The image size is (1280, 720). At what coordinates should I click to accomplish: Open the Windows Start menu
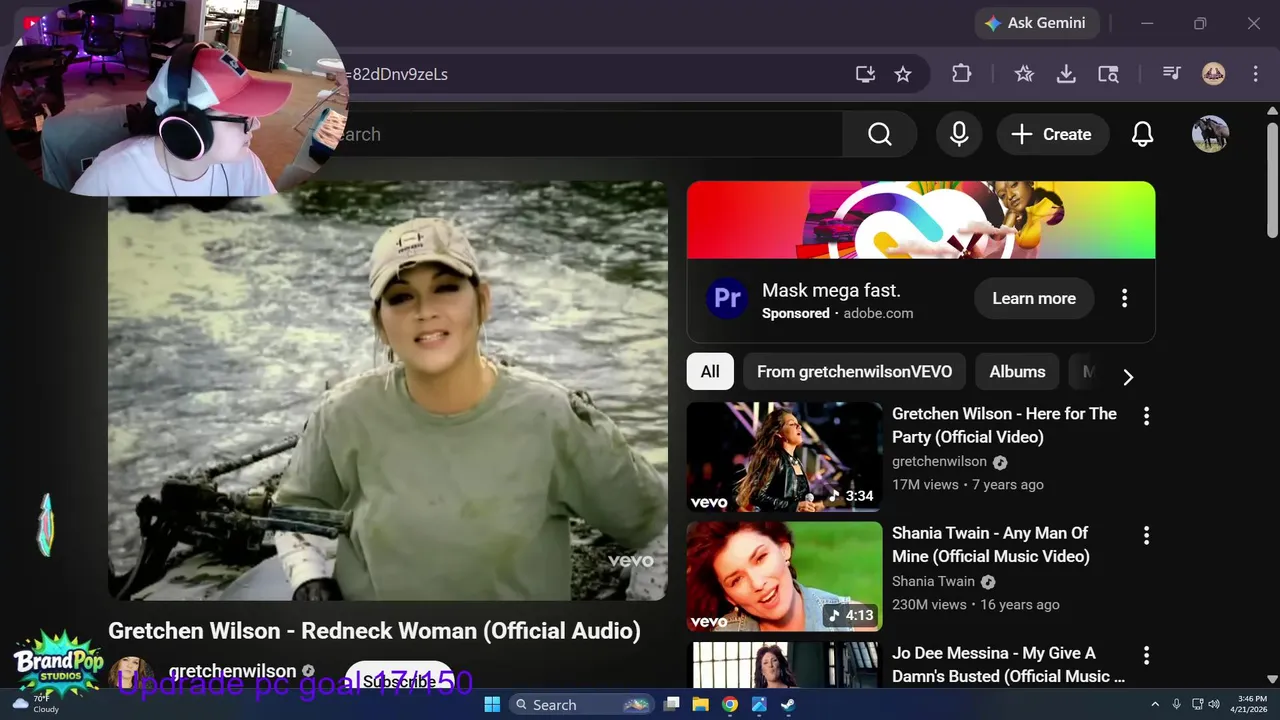492,705
